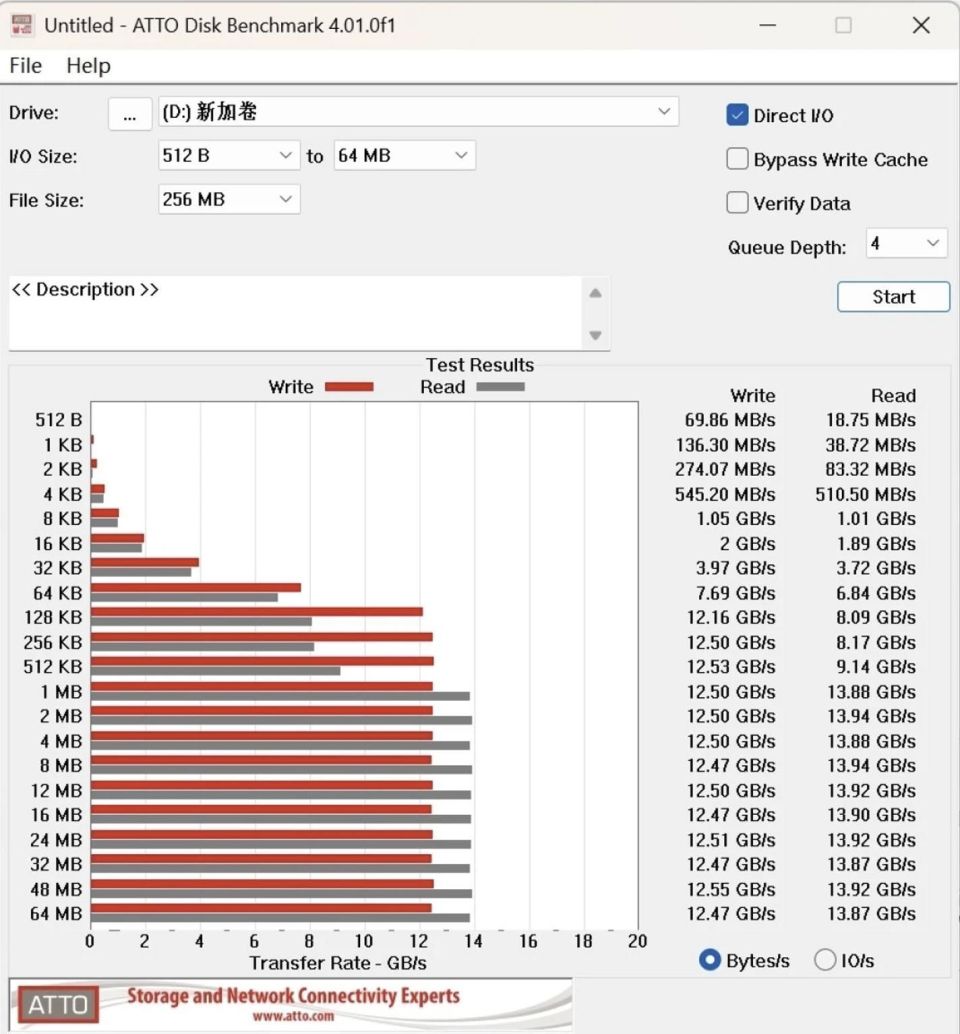Click the 12.55 GB/s write result
This screenshot has width=960, height=1034.
click(x=731, y=890)
